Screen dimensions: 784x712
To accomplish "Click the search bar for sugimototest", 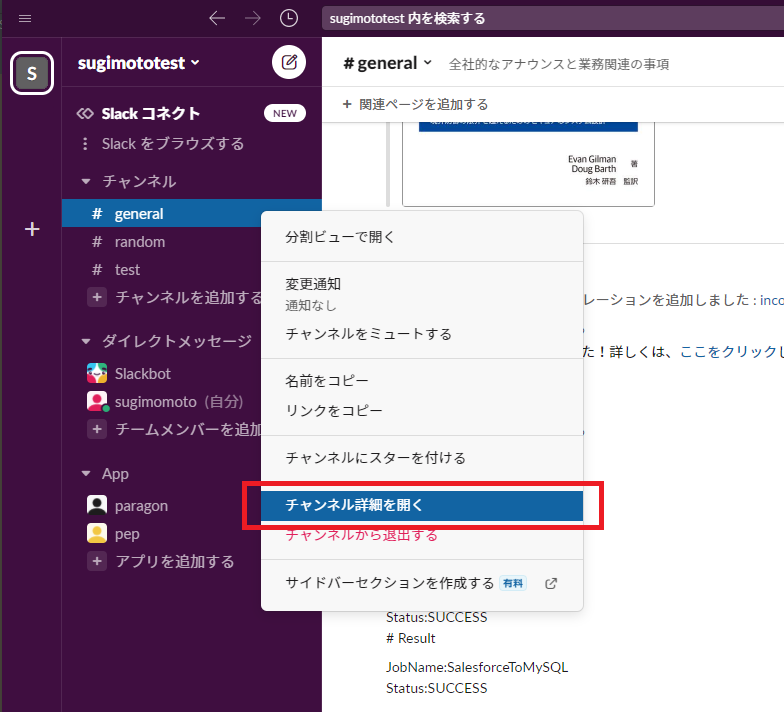I will 552,18.
